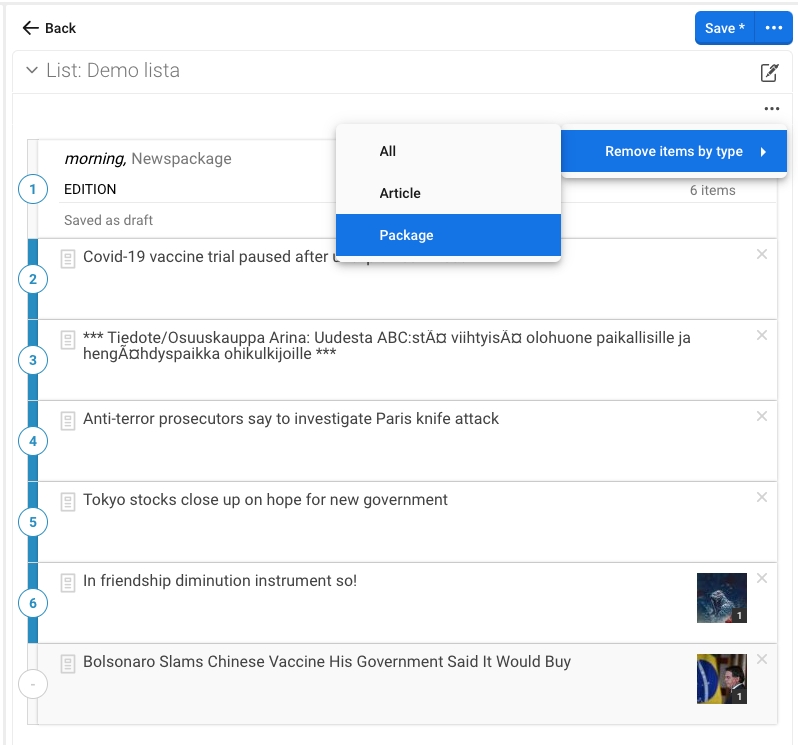The height and width of the screenshot is (745, 798).
Task: Collapse the List: Demo lista chevron
Action: click(31, 71)
